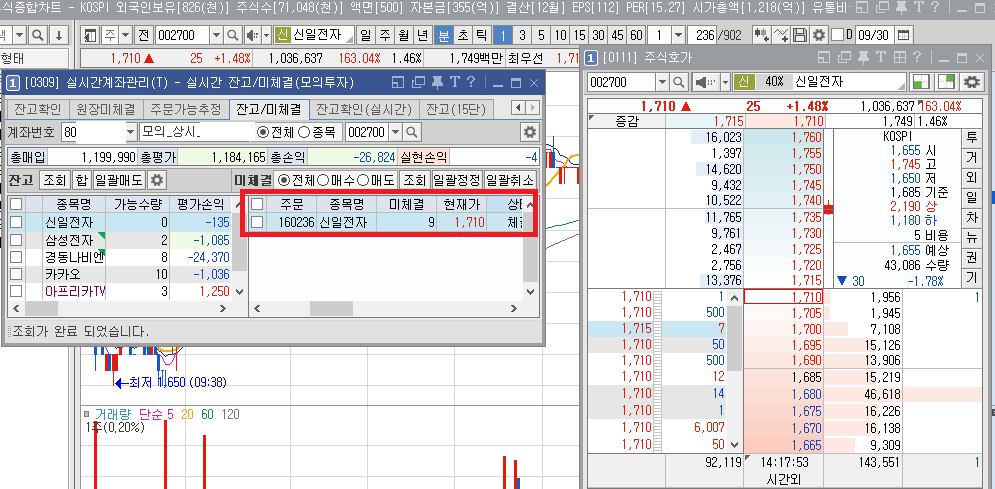This screenshot has width=995, height=489.
Task: Click the pin icon in 주식호가 title bar
Action: [x=862, y=58]
